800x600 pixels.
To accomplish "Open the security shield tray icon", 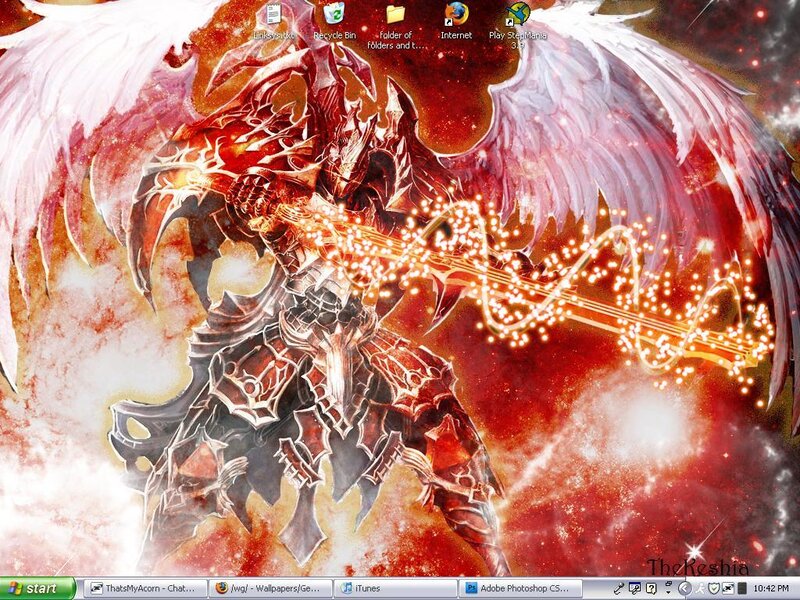I will tap(714, 589).
